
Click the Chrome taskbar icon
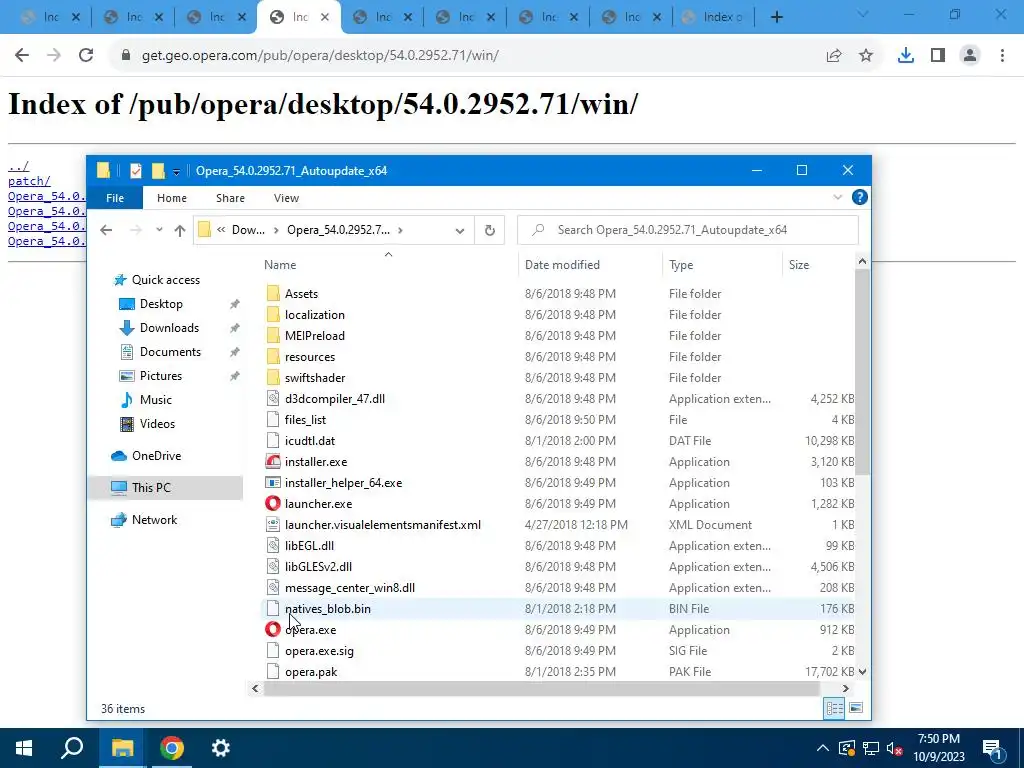point(172,748)
